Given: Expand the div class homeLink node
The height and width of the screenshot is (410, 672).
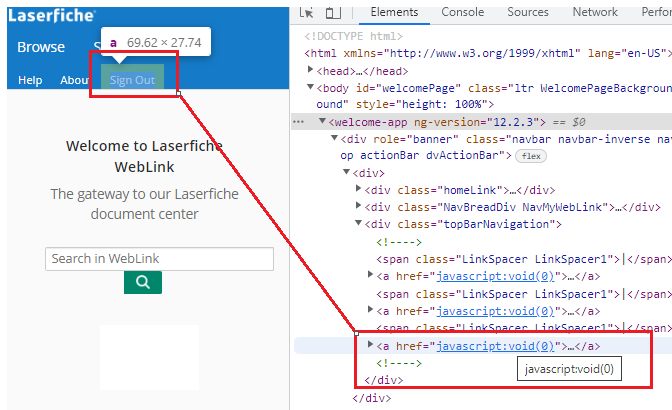Looking at the screenshot, I should pos(359,189).
